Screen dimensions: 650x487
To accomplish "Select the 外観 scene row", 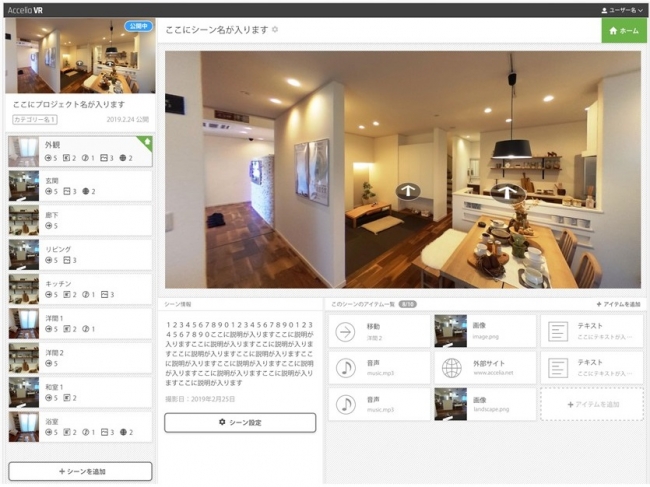I will point(80,151).
